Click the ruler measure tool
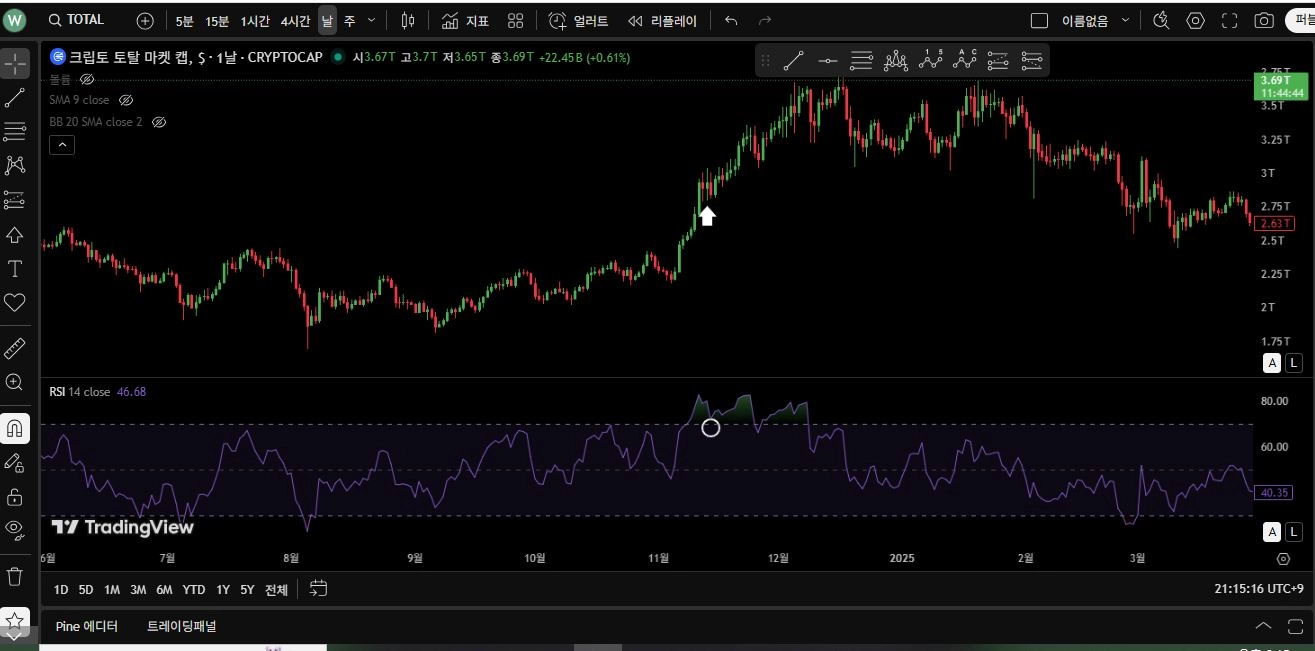1315x651 pixels. tap(15, 348)
